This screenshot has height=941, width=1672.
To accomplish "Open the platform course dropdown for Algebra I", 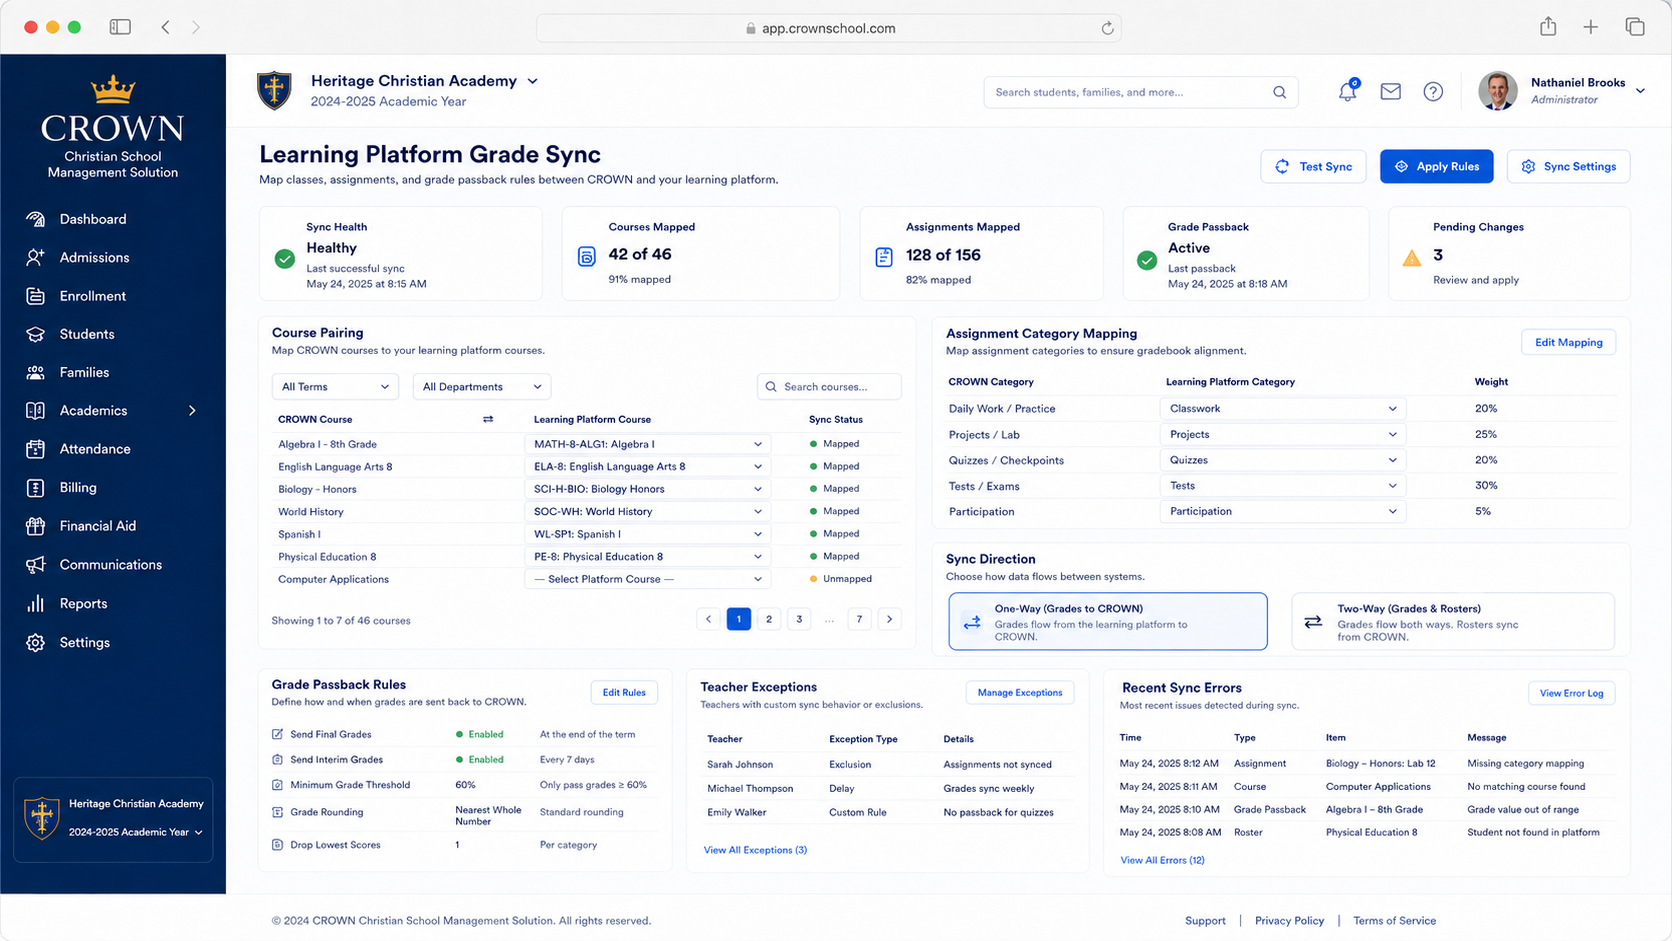I will (647, 444).
